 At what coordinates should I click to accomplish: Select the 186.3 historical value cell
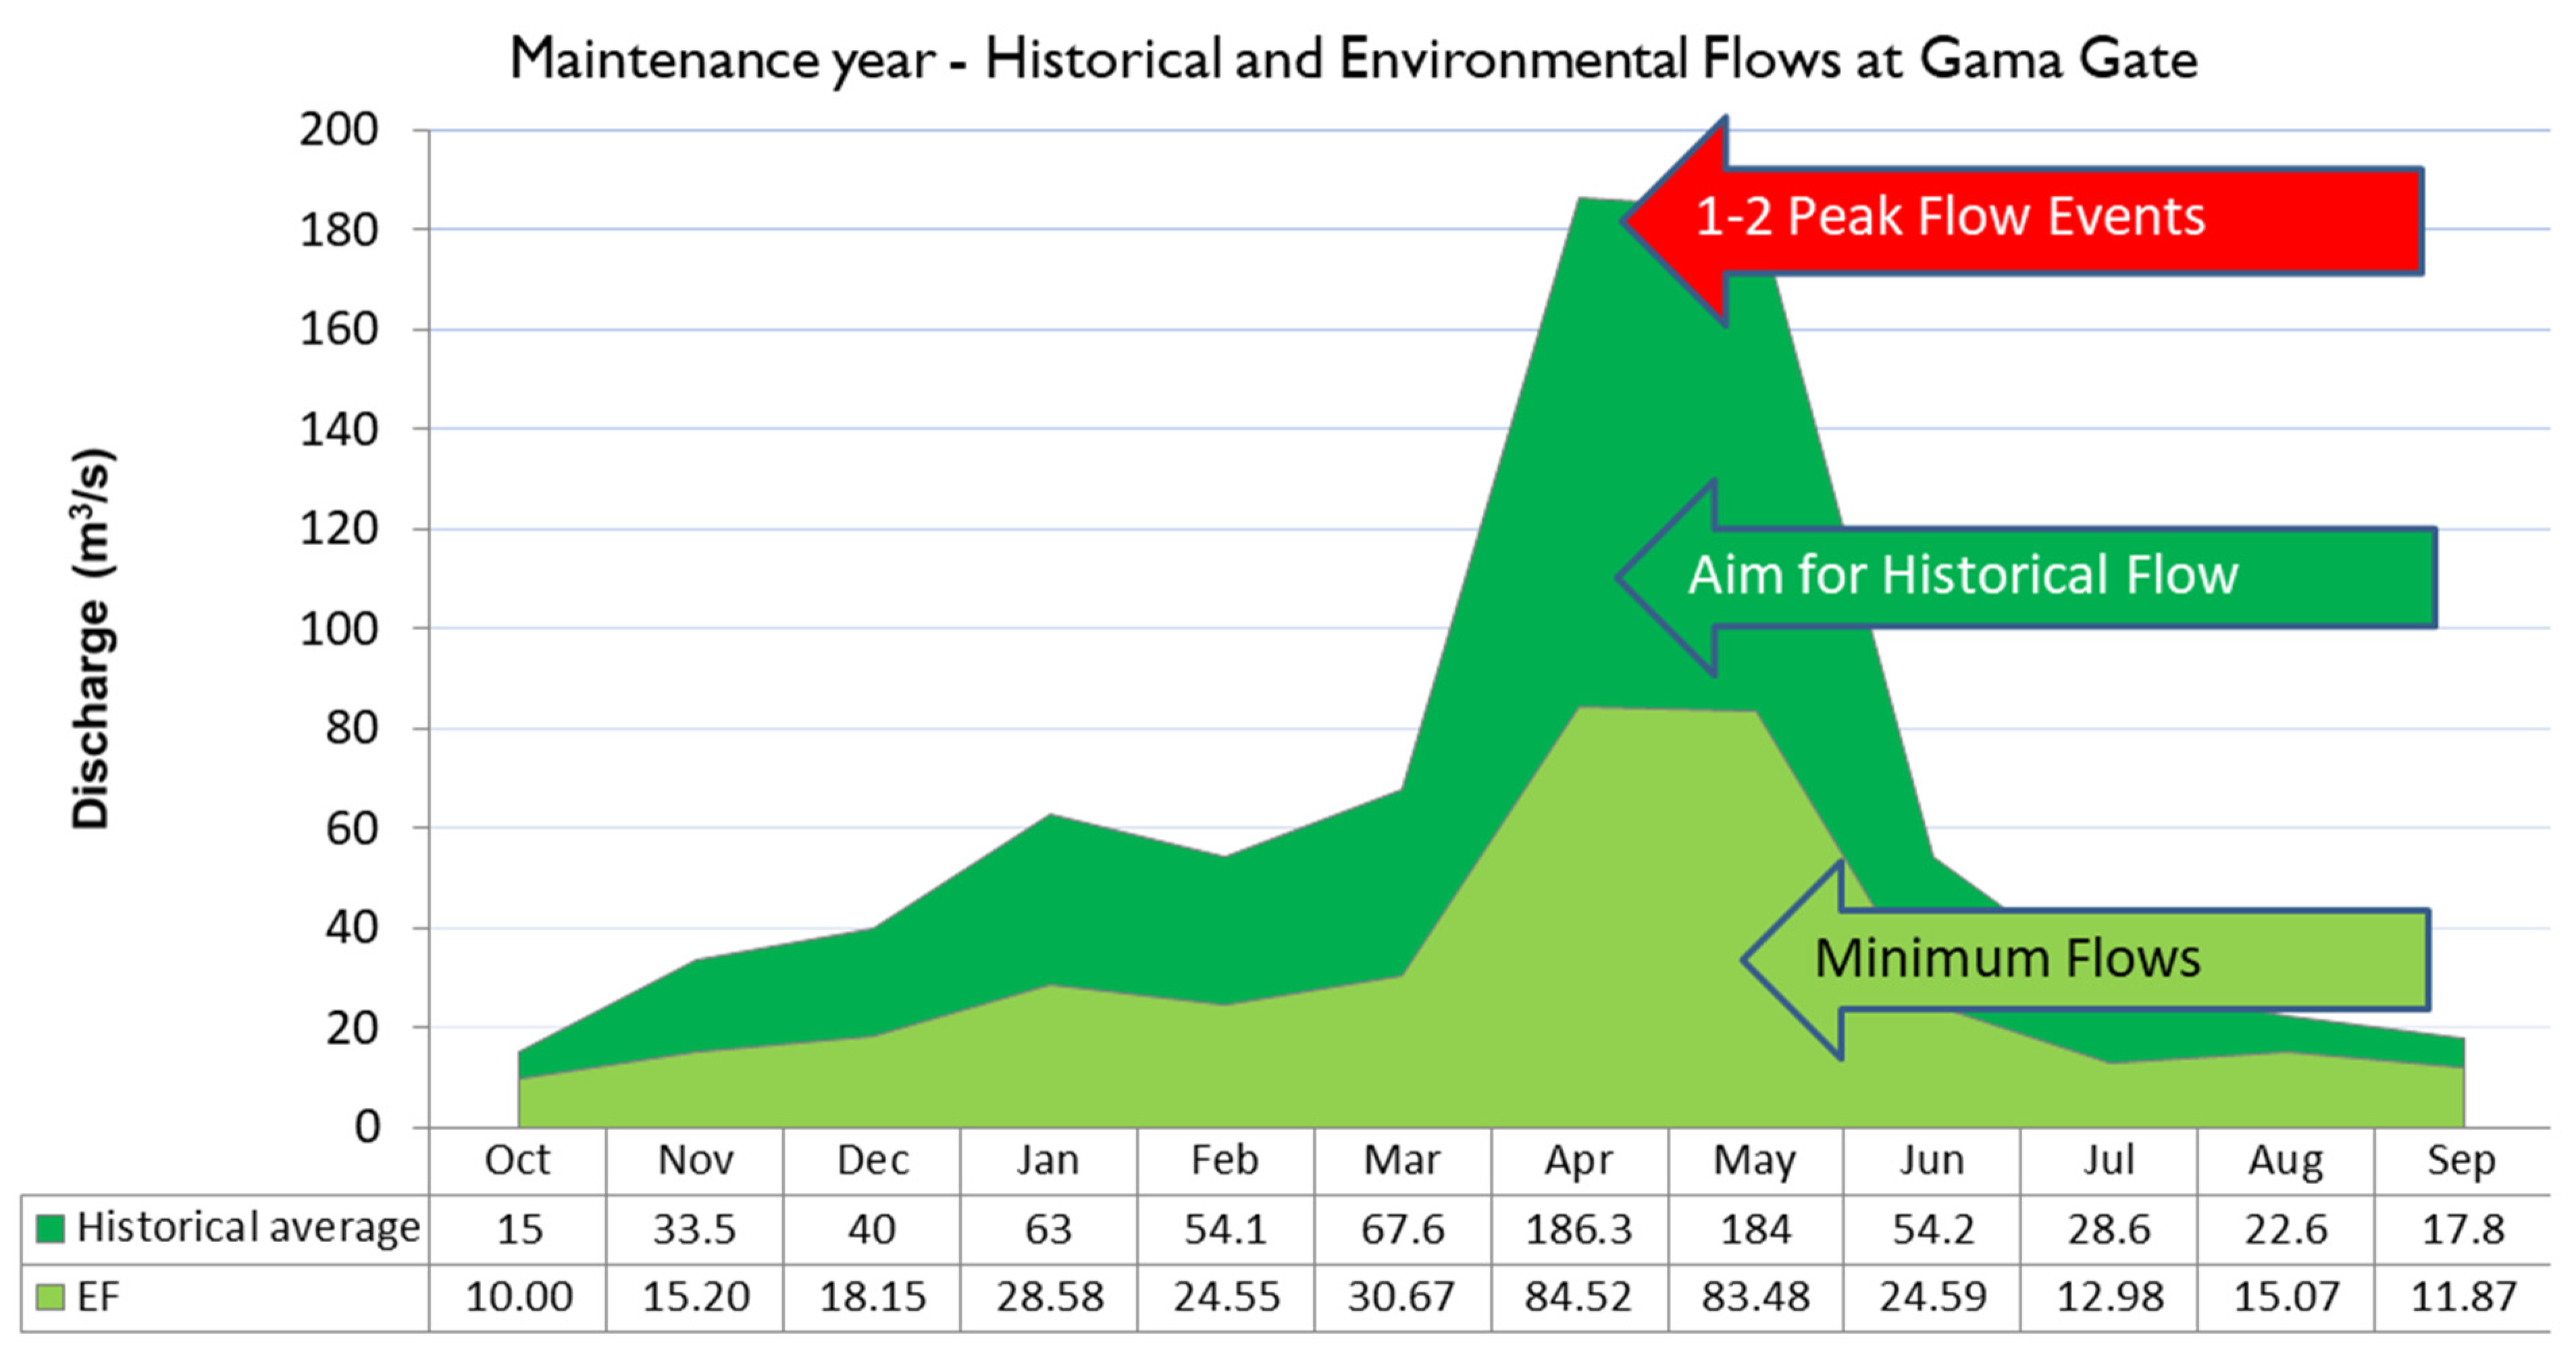(x=1578, y=1229)
